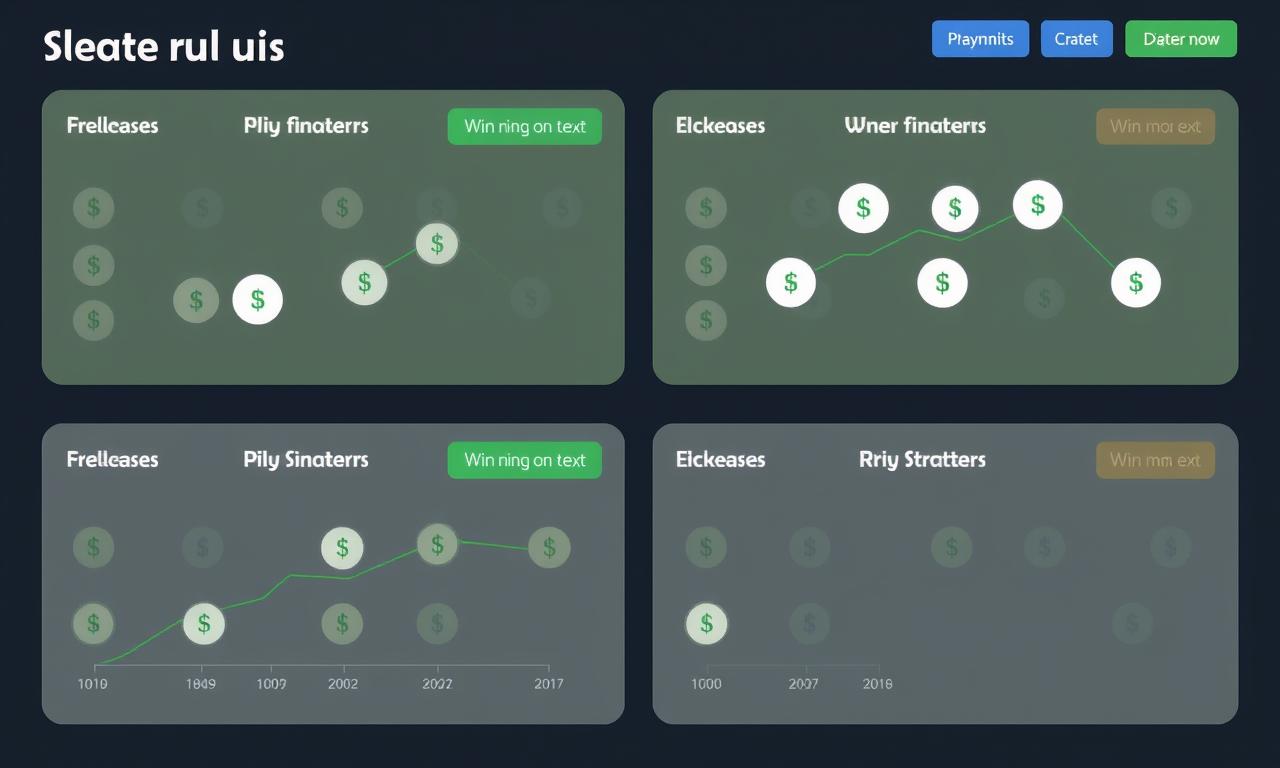Click the blue Playnnits button

[980, 39]
